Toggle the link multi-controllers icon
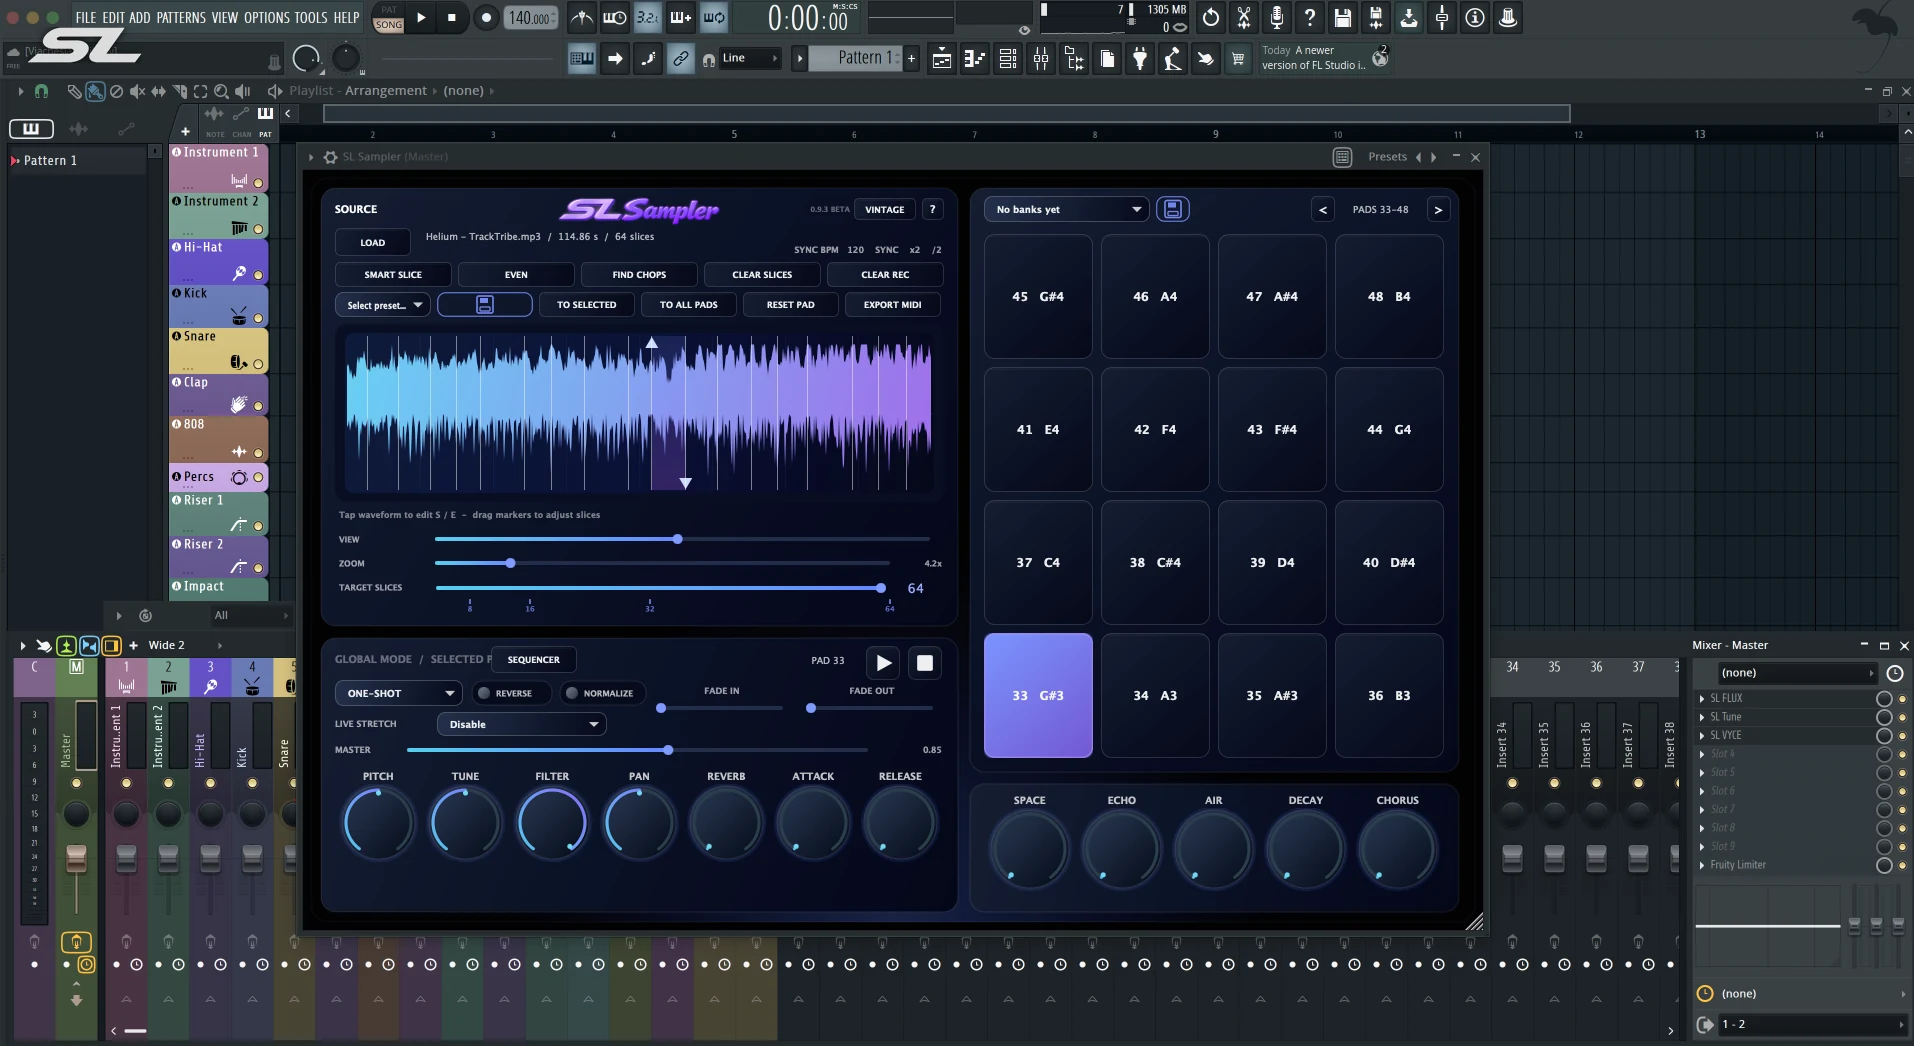Viewport: 1914px width, 1046px height. pos(681,59)
